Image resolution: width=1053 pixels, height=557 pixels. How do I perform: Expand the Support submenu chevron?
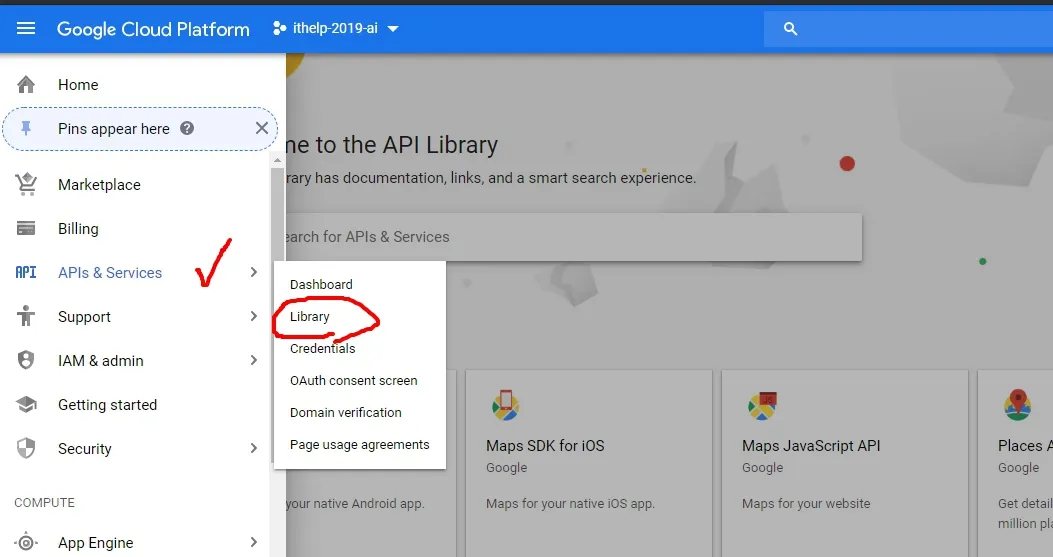point(253,316)
